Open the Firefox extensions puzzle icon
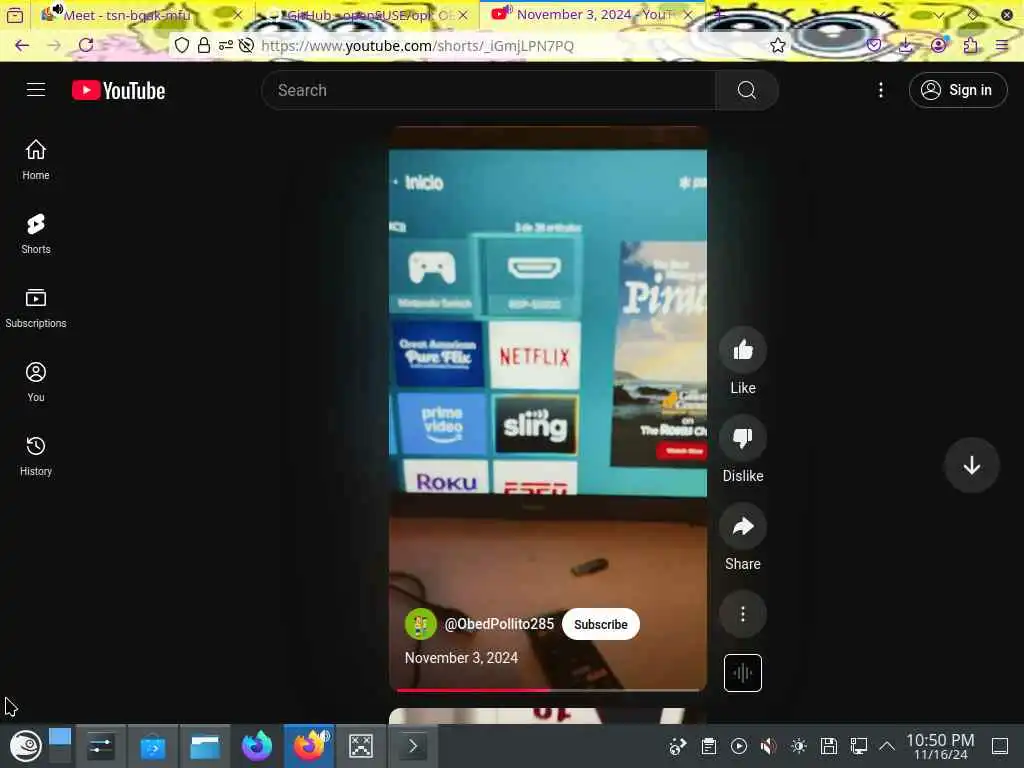 [x=970, y=45]
